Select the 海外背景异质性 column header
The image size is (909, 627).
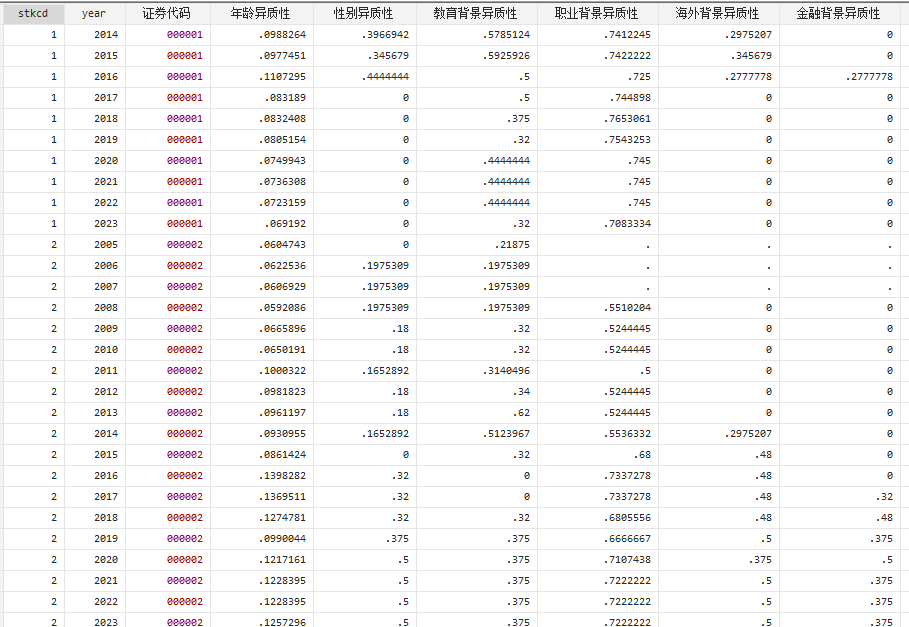pos(717,14)
